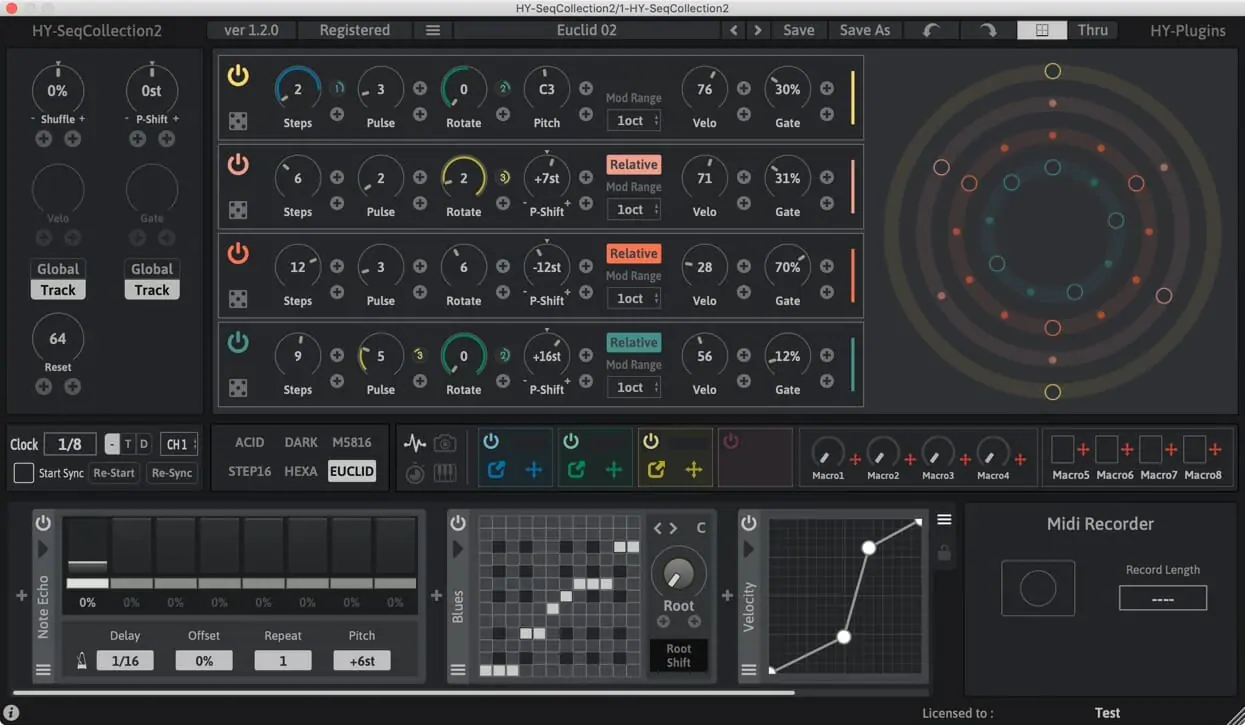Open the hamburger menu beside Registered
This screenshot has width=1245, height=725.
(x=432, y=30)
